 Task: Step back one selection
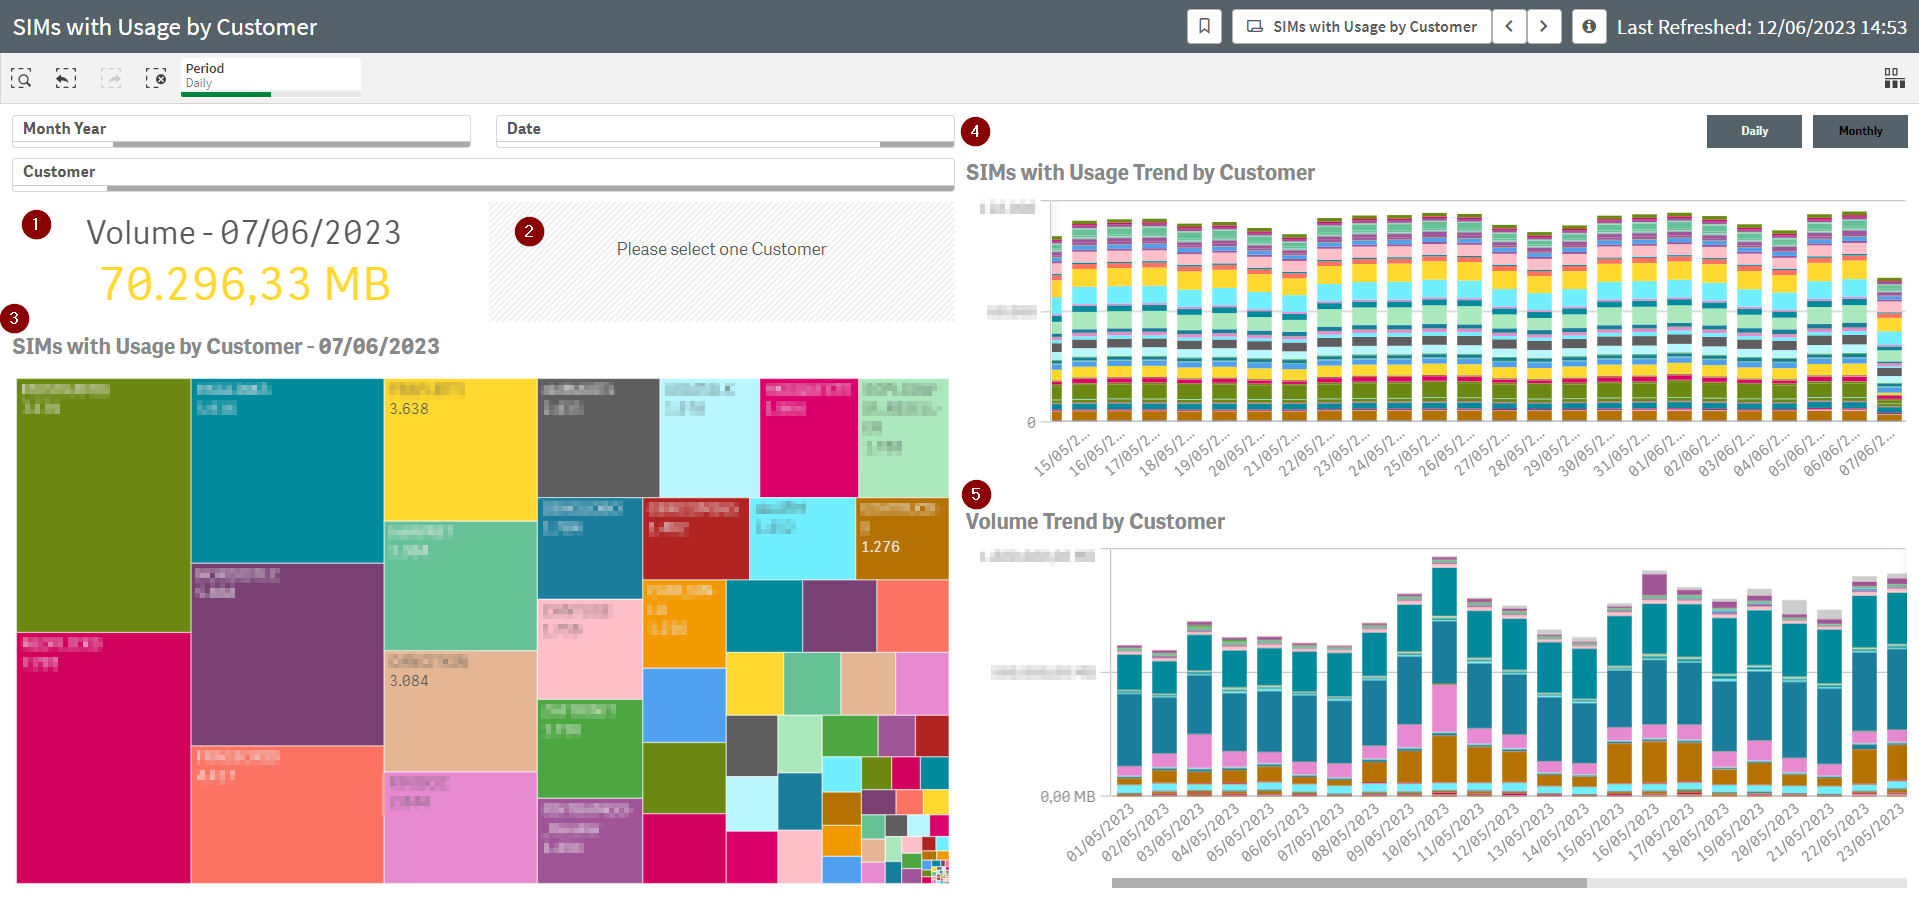tap(66, 78)
